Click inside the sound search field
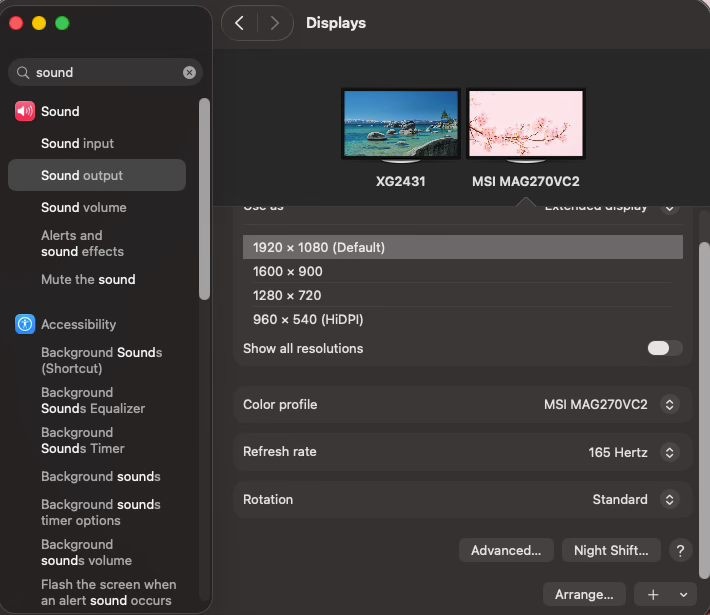Image resolution: width=710 pixels, height=615 pixels. [105, 72]
